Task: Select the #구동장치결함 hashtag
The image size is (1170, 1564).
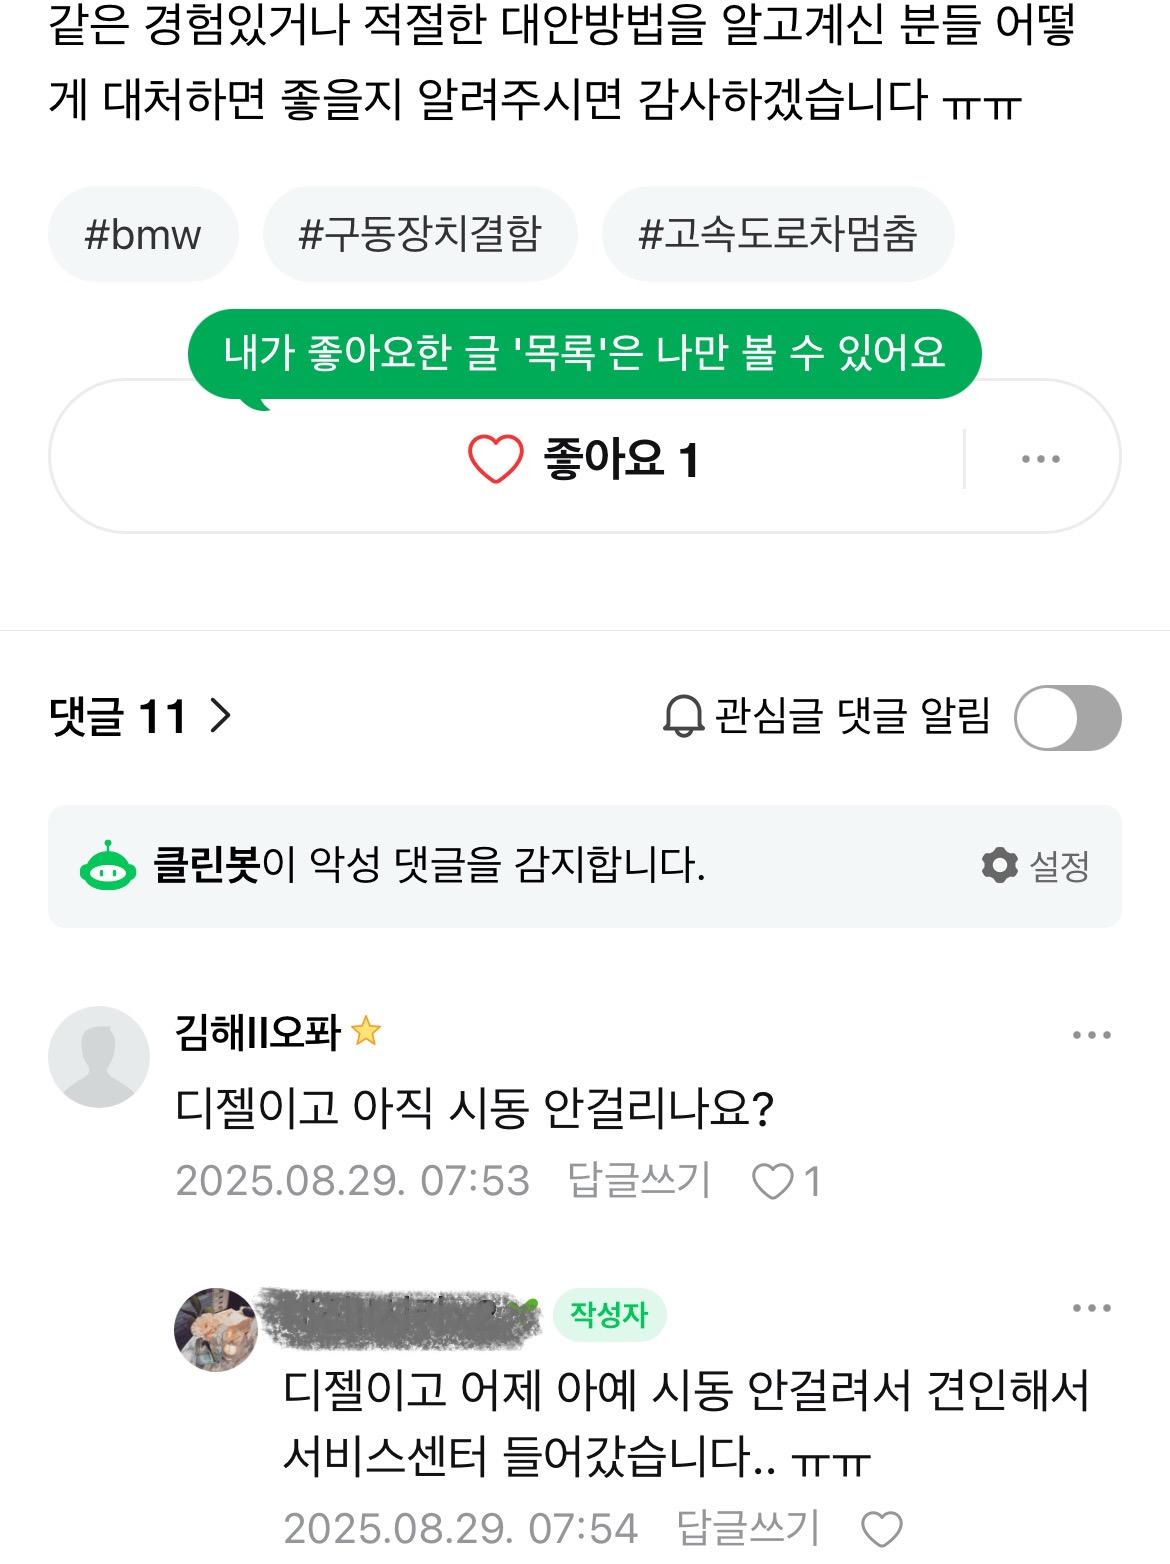Action: [x=420, y=234]
